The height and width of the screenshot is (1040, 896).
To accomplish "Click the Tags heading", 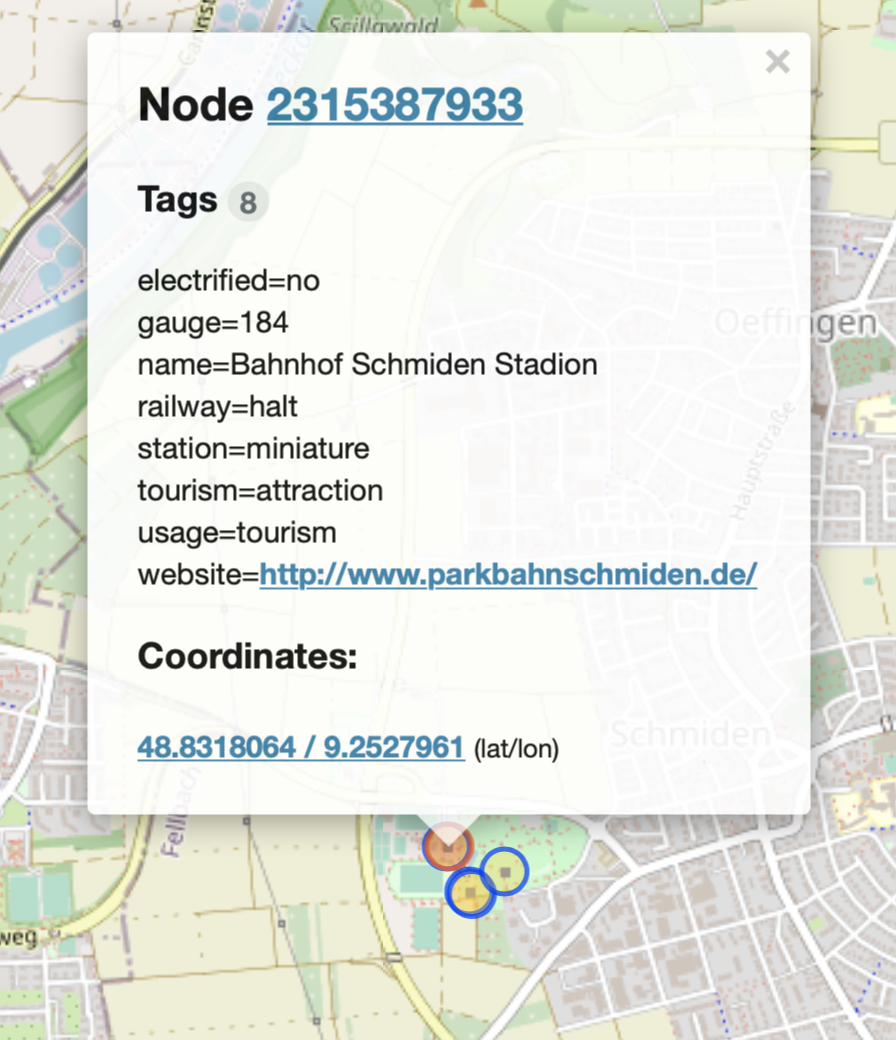I will (x=177, y=200).
